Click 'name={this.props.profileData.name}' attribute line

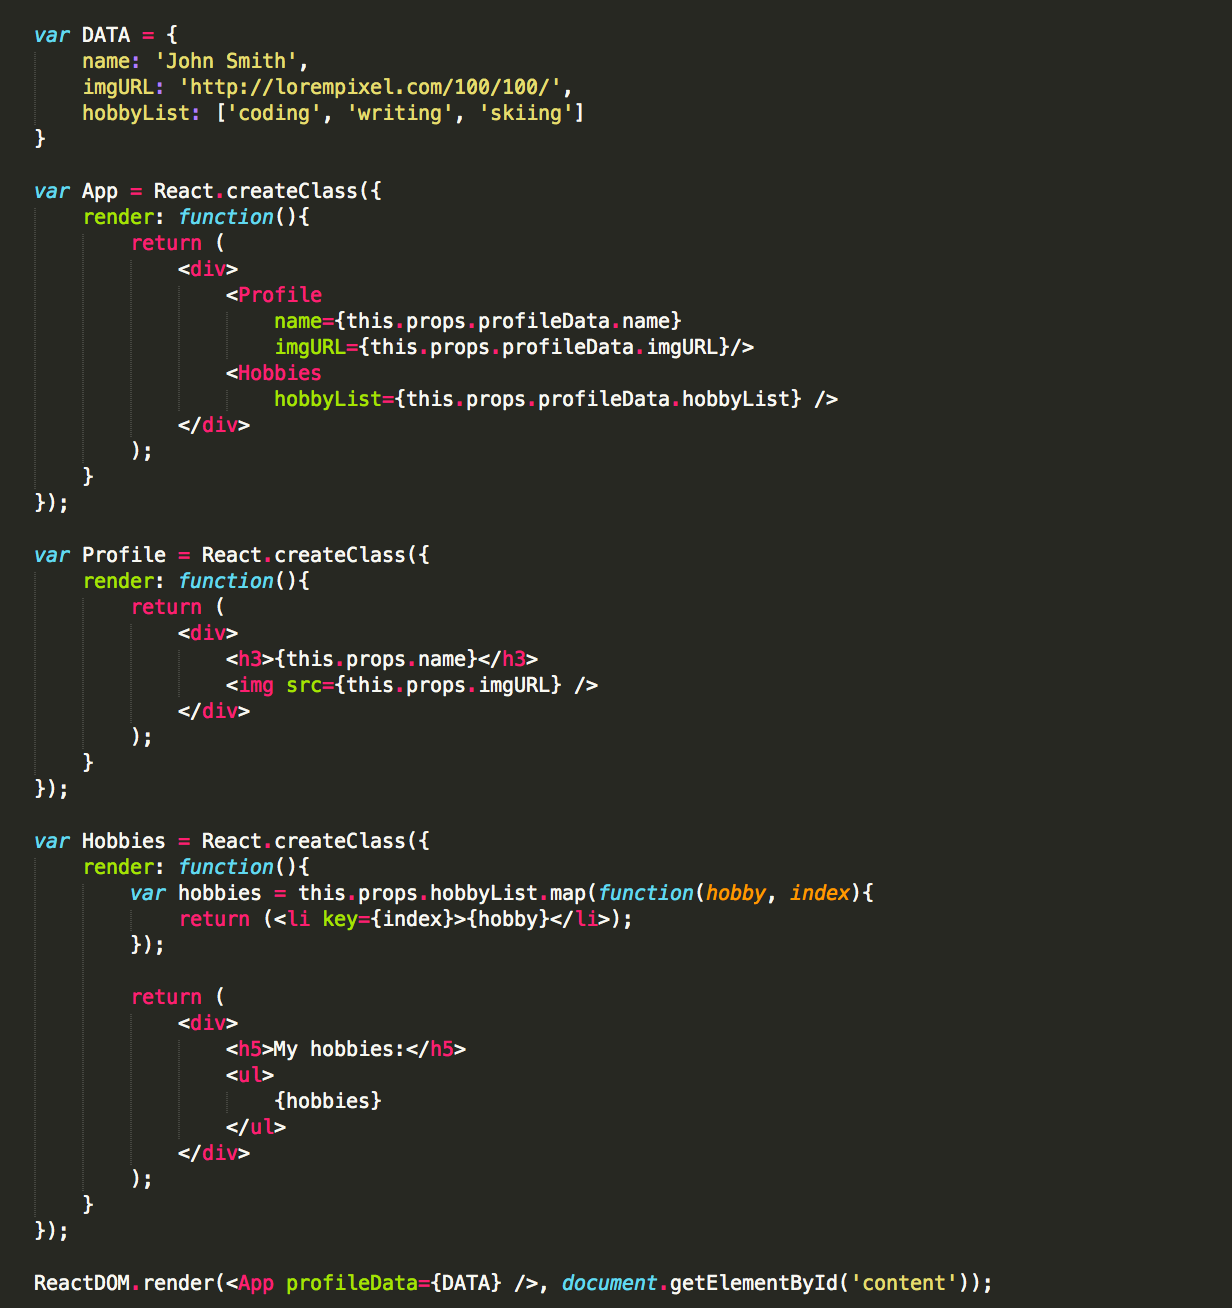(x=478, y=321)
